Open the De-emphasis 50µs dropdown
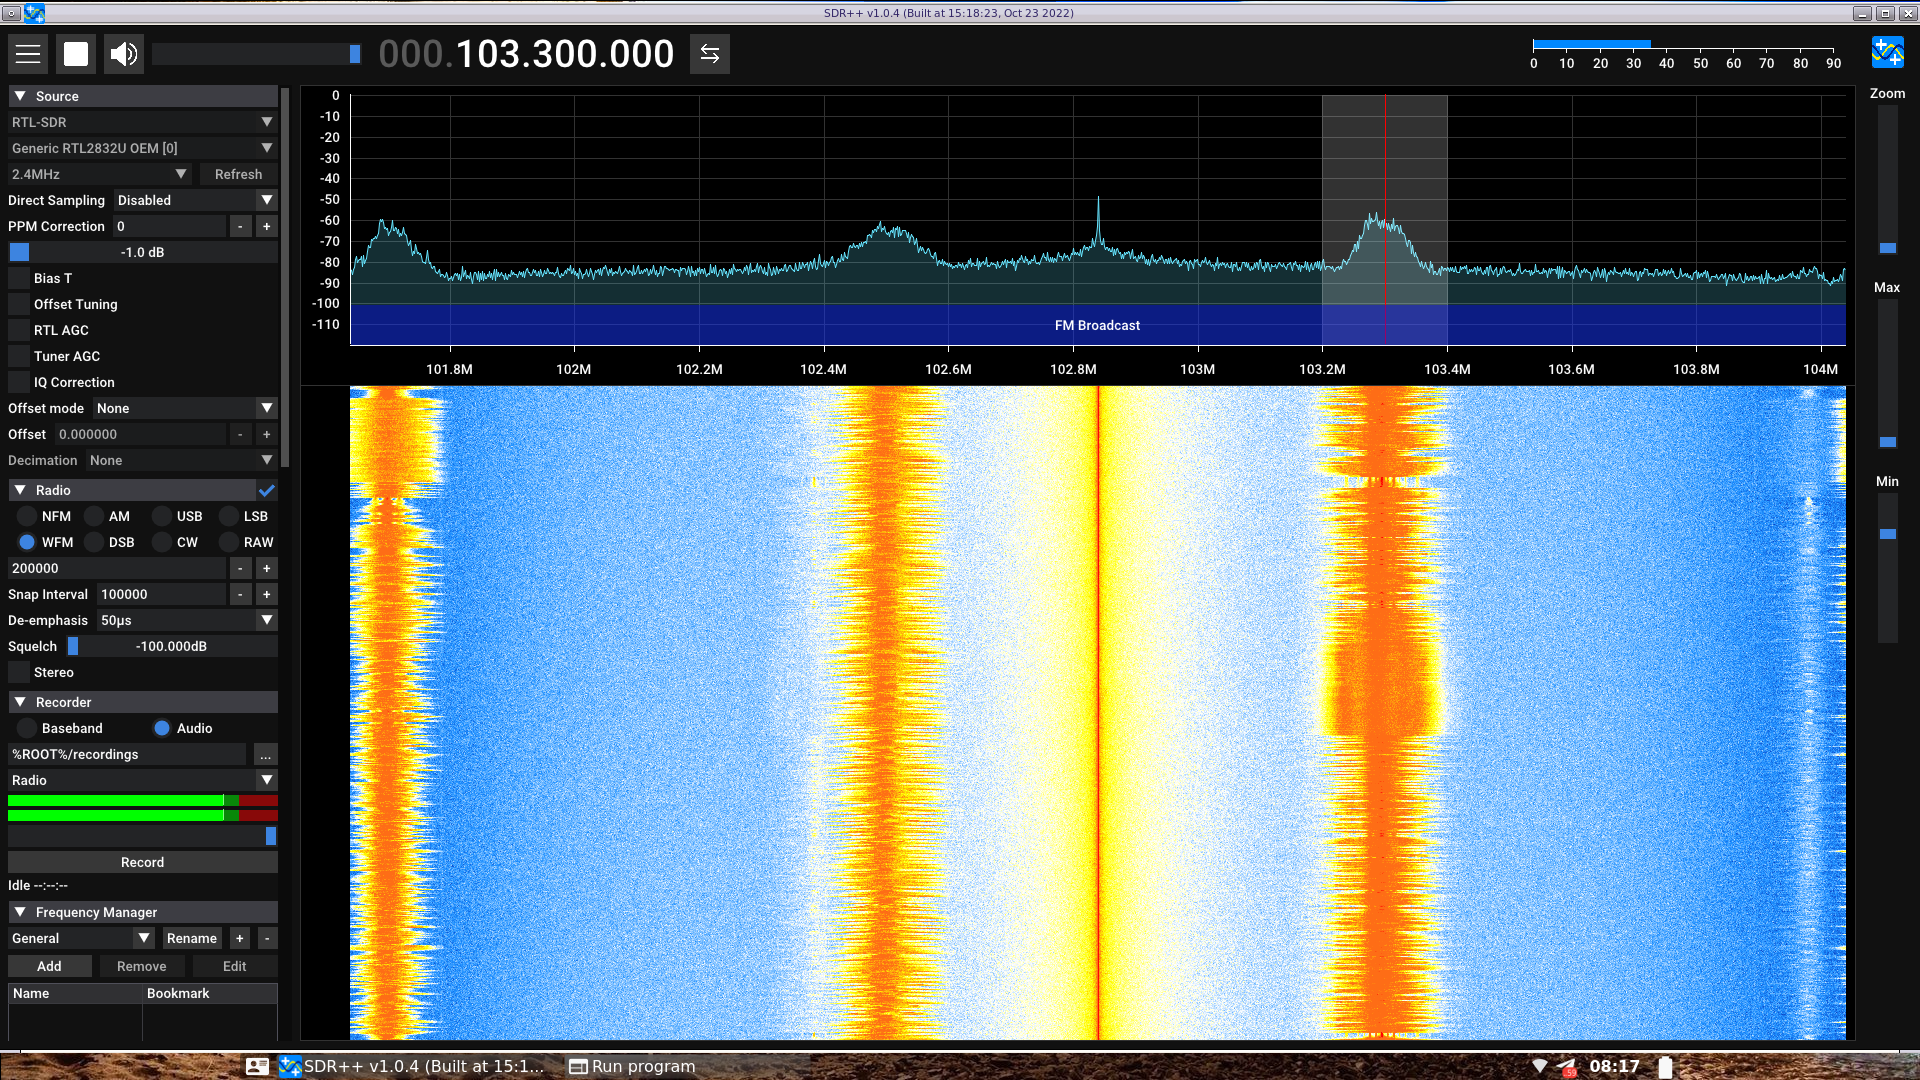 [187, 621]
